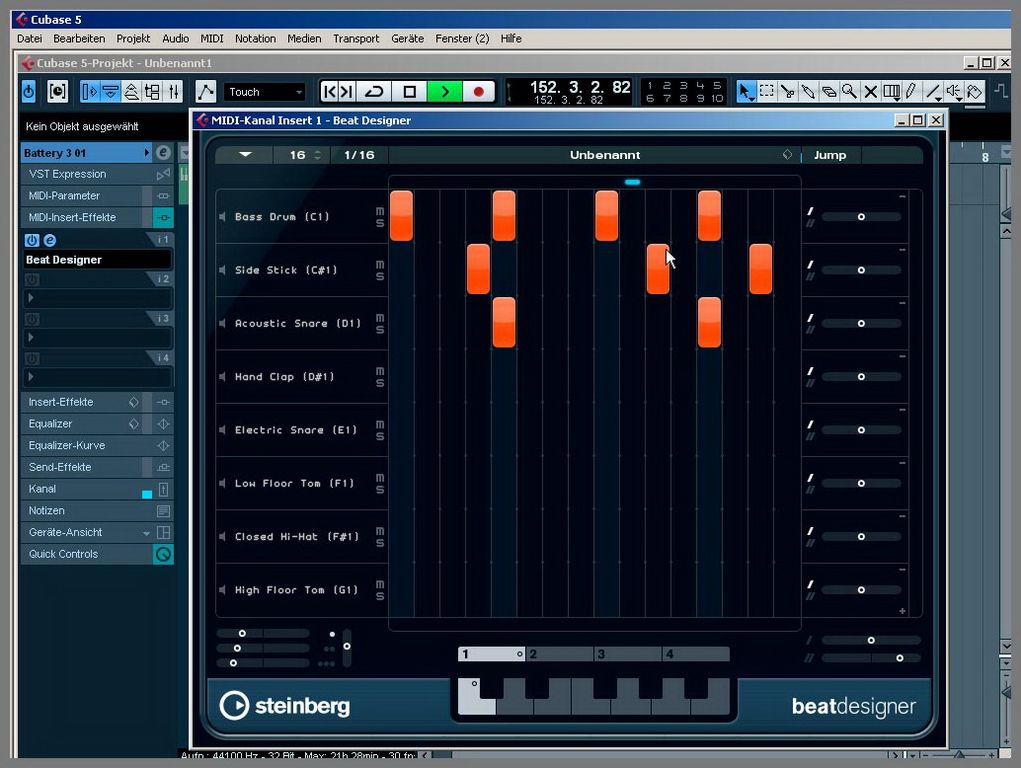
Task: Show the Pool window toolbar icon
Action: 152,92
